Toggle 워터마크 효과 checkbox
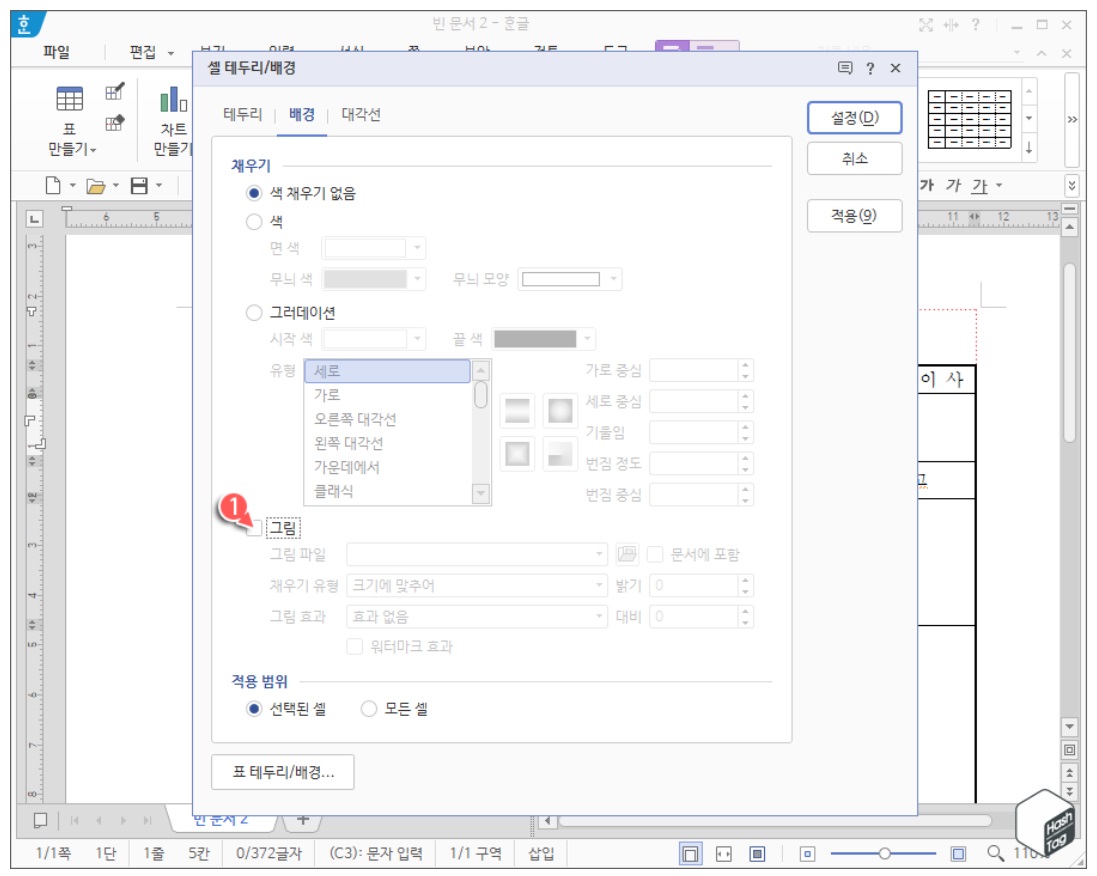The image size is (1097, 876). (x=355, y=646)
